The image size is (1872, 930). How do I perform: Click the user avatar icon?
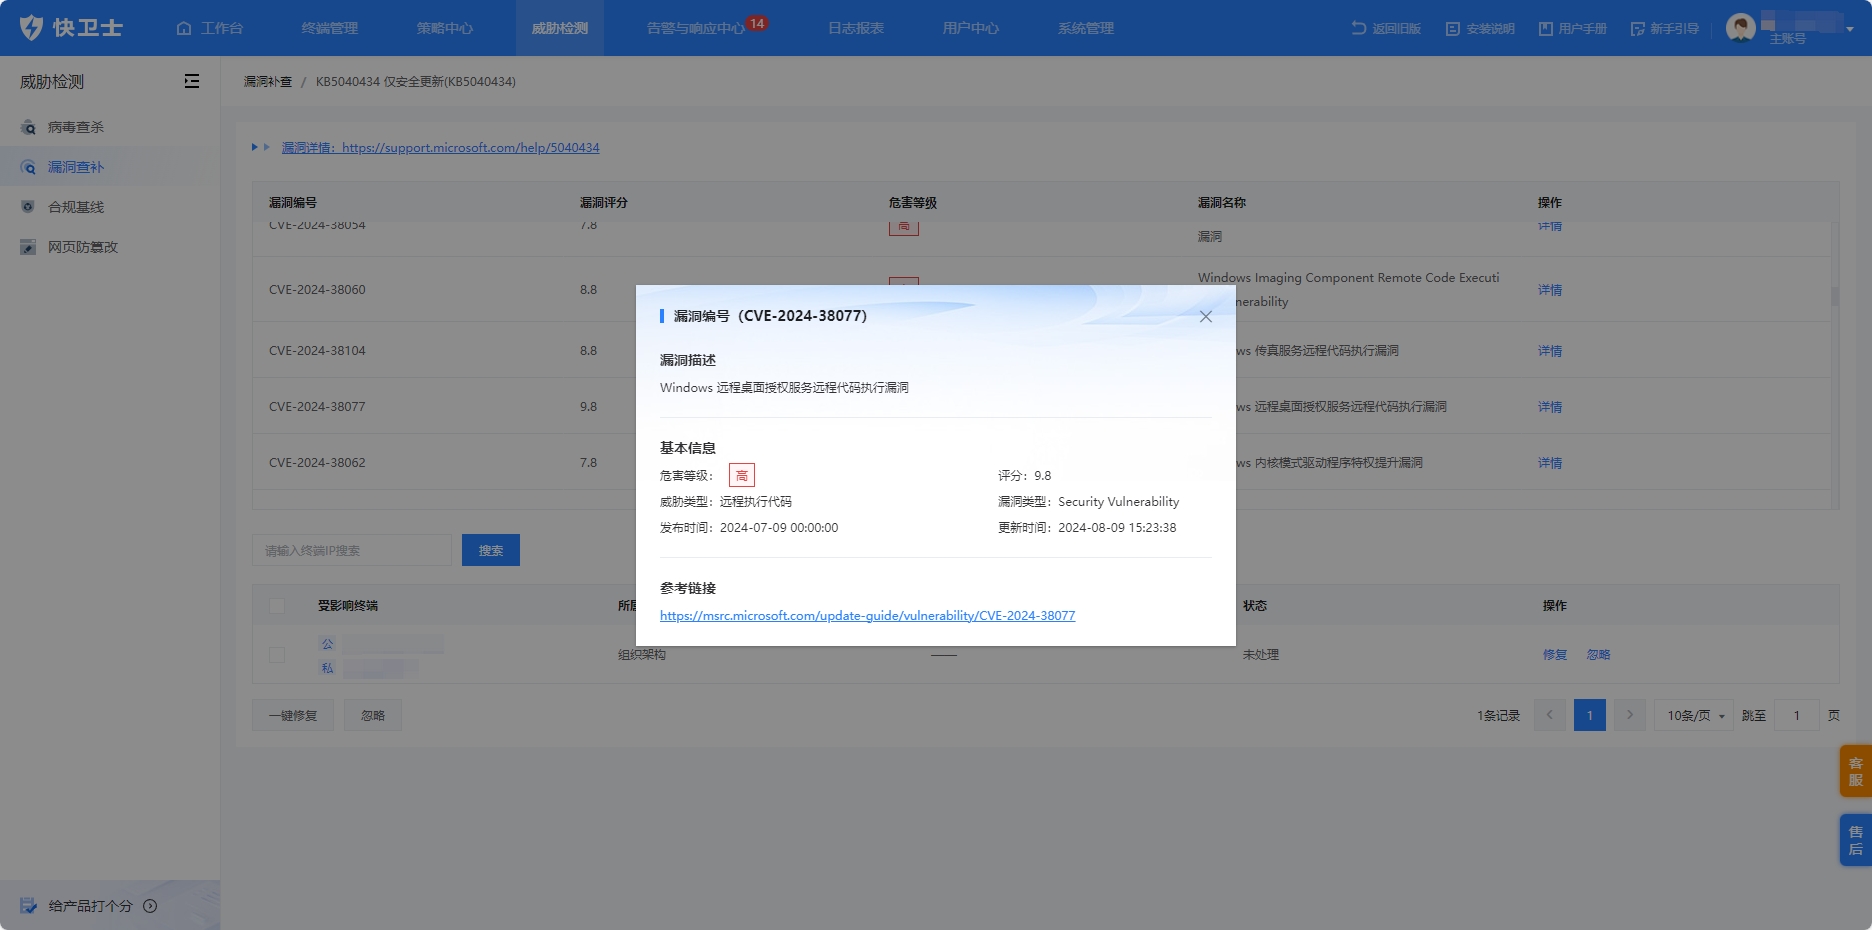1740,28
